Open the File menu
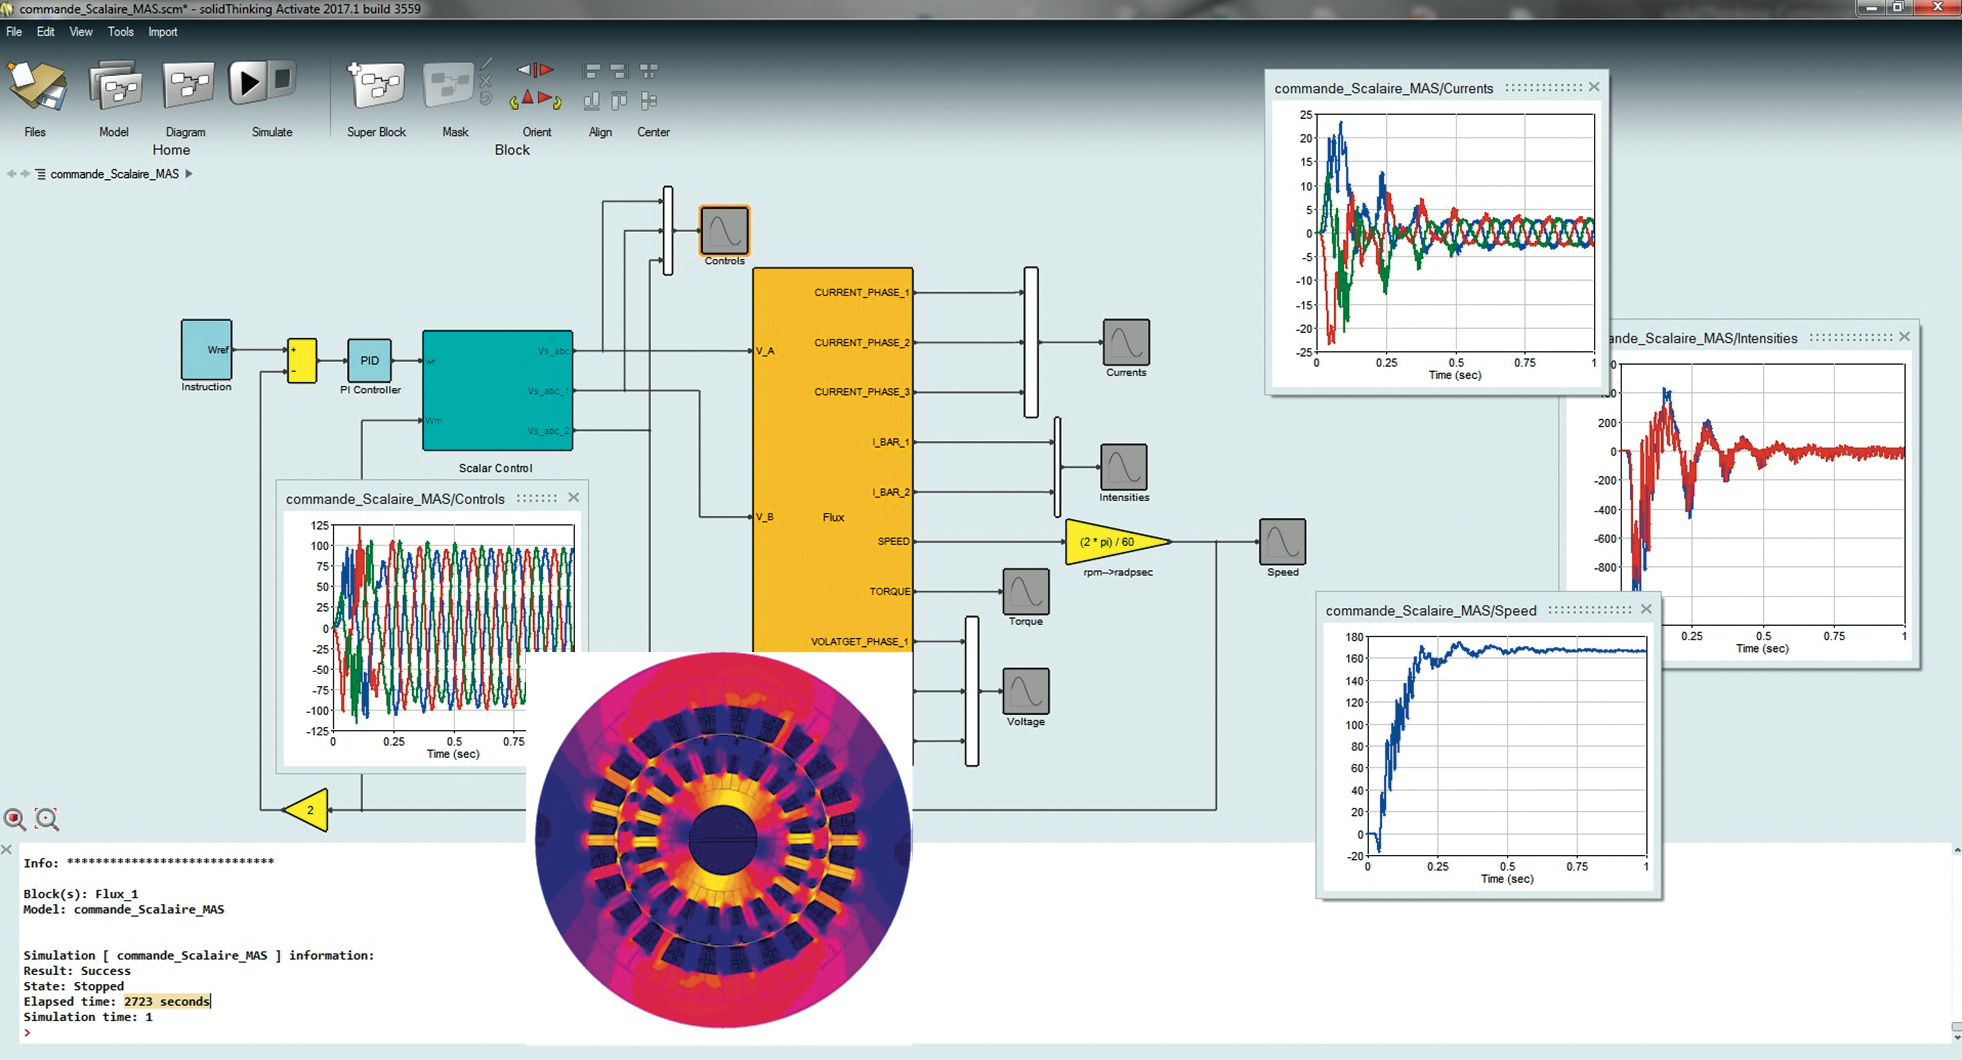This screenshot has width=1962, height=1060. (x=14, y=32)
